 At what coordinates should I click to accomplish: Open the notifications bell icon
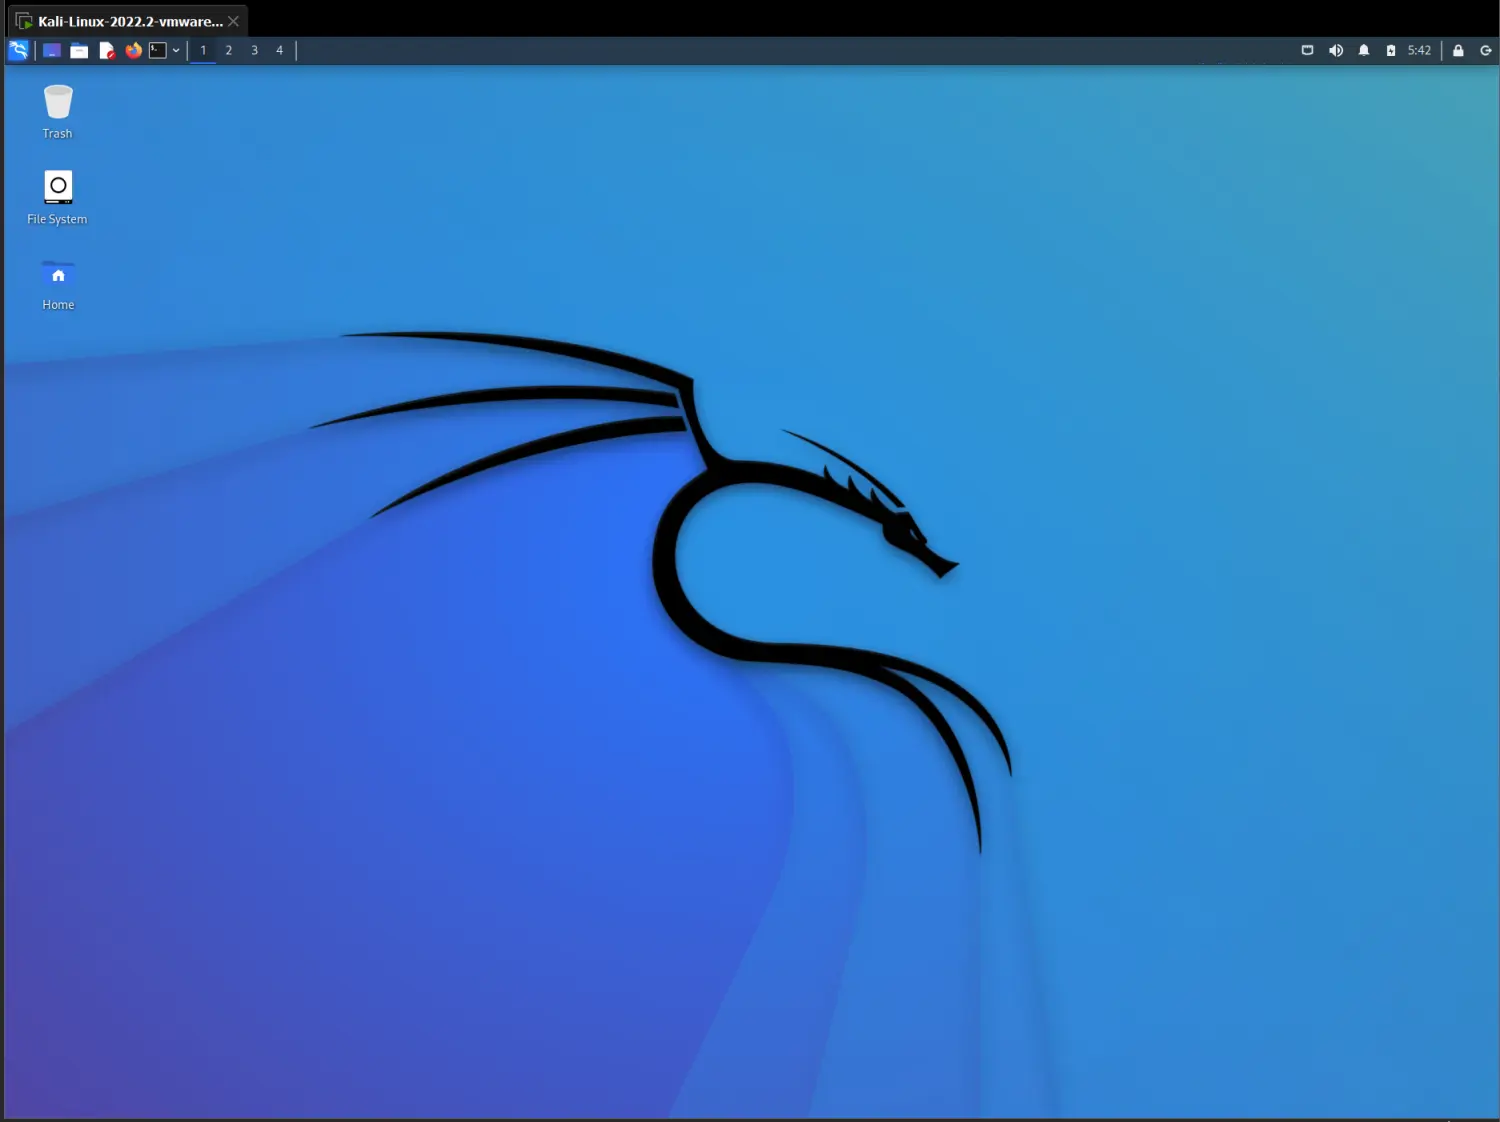click(1364, 50)
